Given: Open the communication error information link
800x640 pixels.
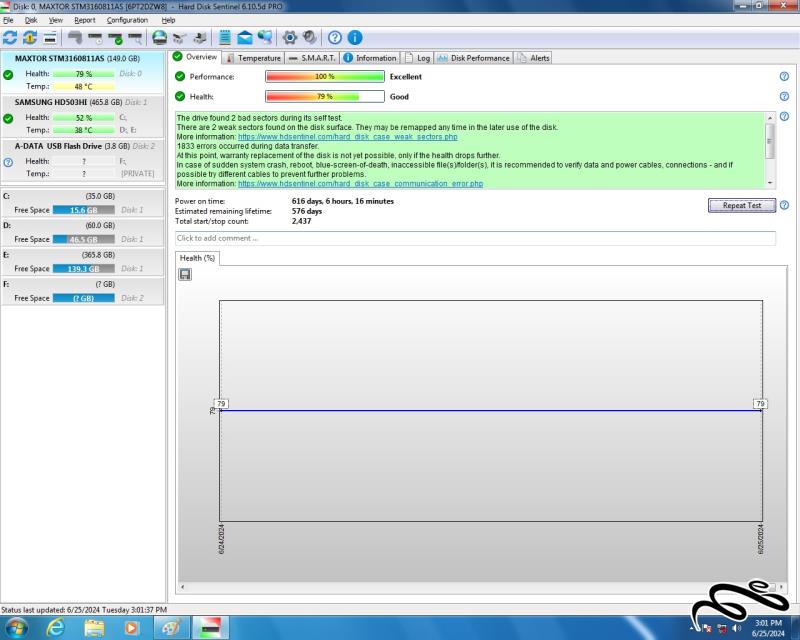Looking at the screenshot, I should 360,183.
